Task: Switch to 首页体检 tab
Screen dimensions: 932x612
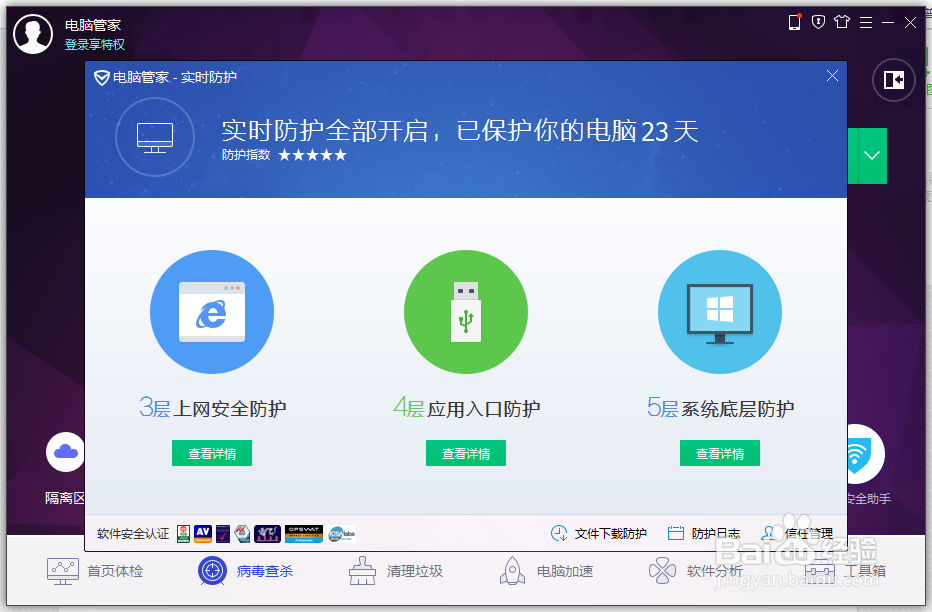Action: (95, 571)
